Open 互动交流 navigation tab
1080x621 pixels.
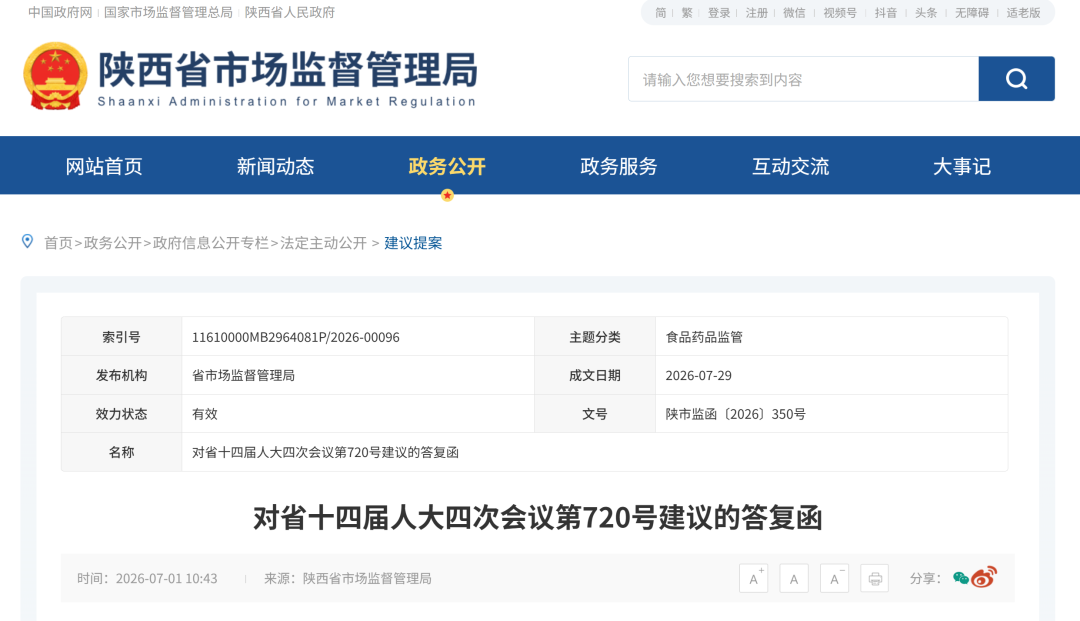(x=791, y=166)
